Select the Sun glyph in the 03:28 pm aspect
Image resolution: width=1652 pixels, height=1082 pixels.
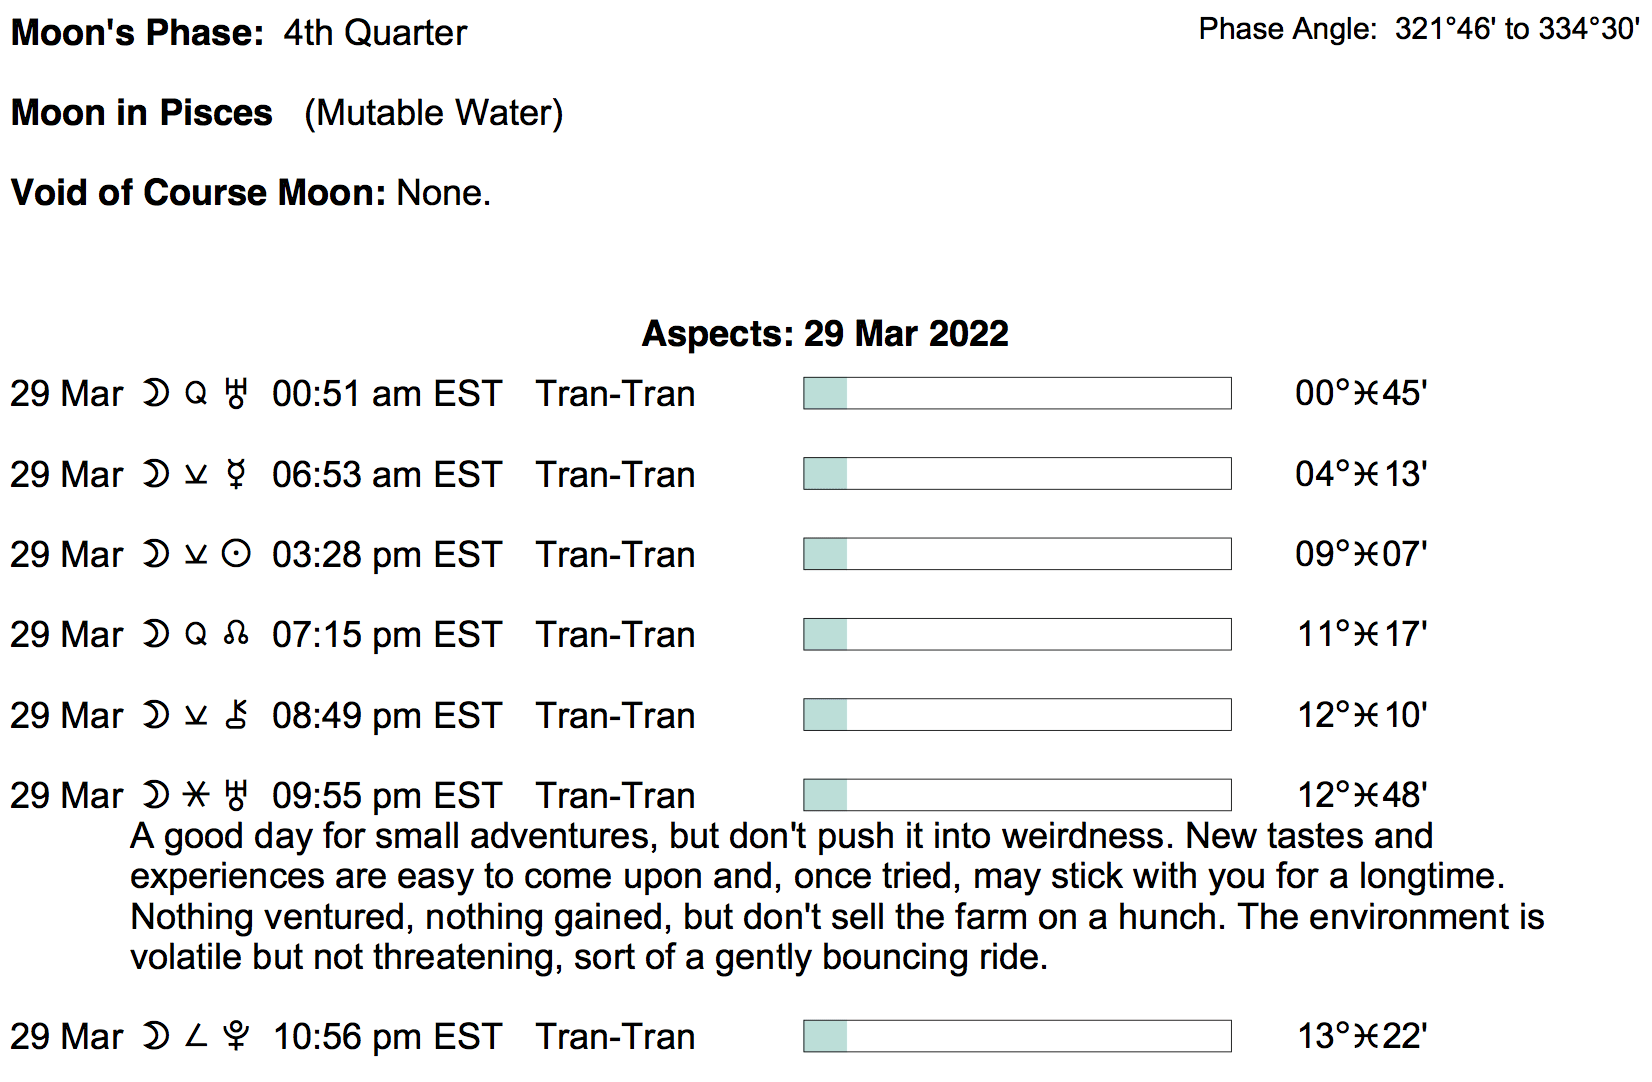click(236, 554)
